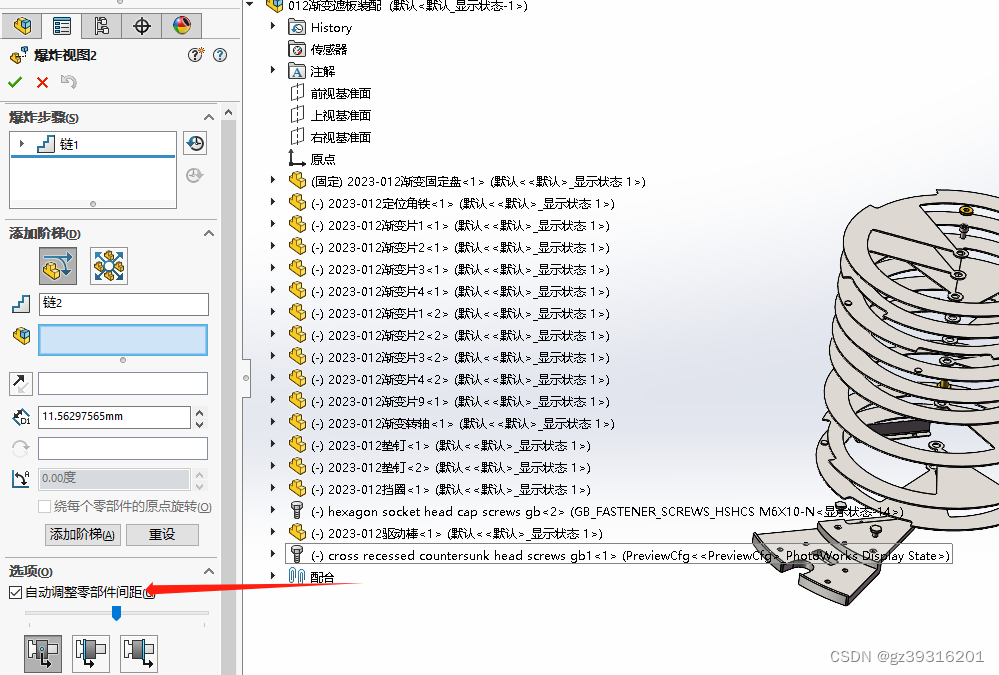This screenshot has height=675, width=999.
Task: Select the 前视基准面 plane
Action: (340, 93)
